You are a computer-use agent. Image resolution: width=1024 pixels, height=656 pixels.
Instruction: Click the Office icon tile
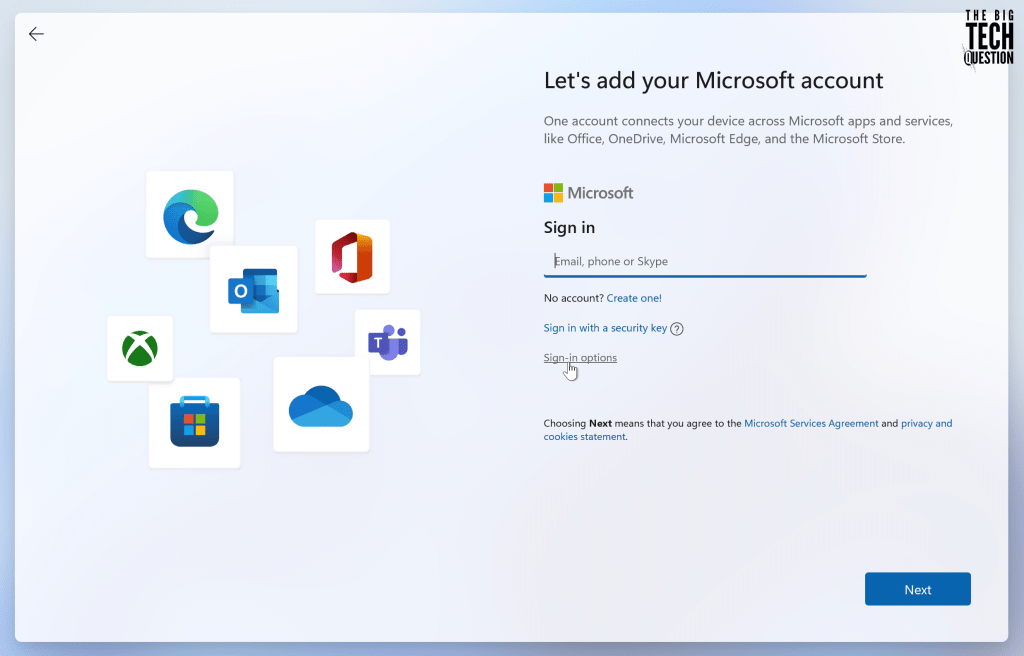pos(353,257)
